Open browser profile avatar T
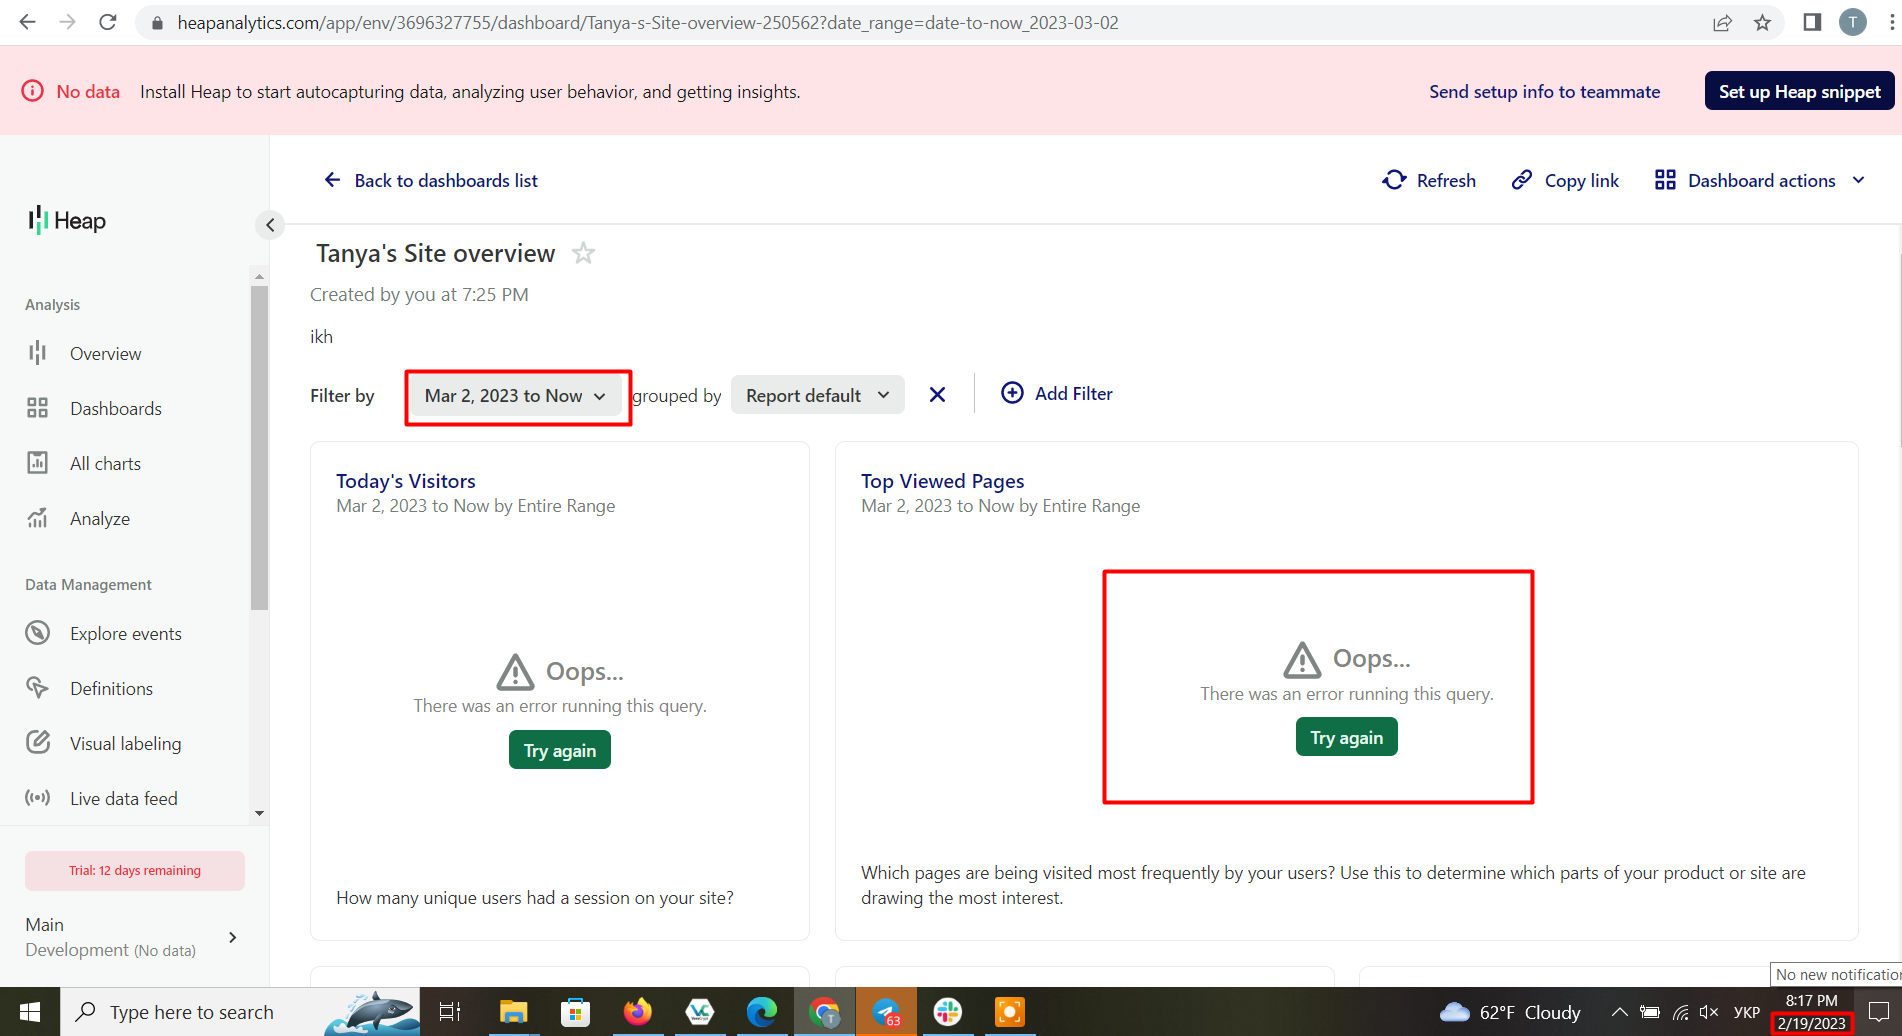The height and width of the screenshot is (1036, 1902). click(x=1853, y=22)
